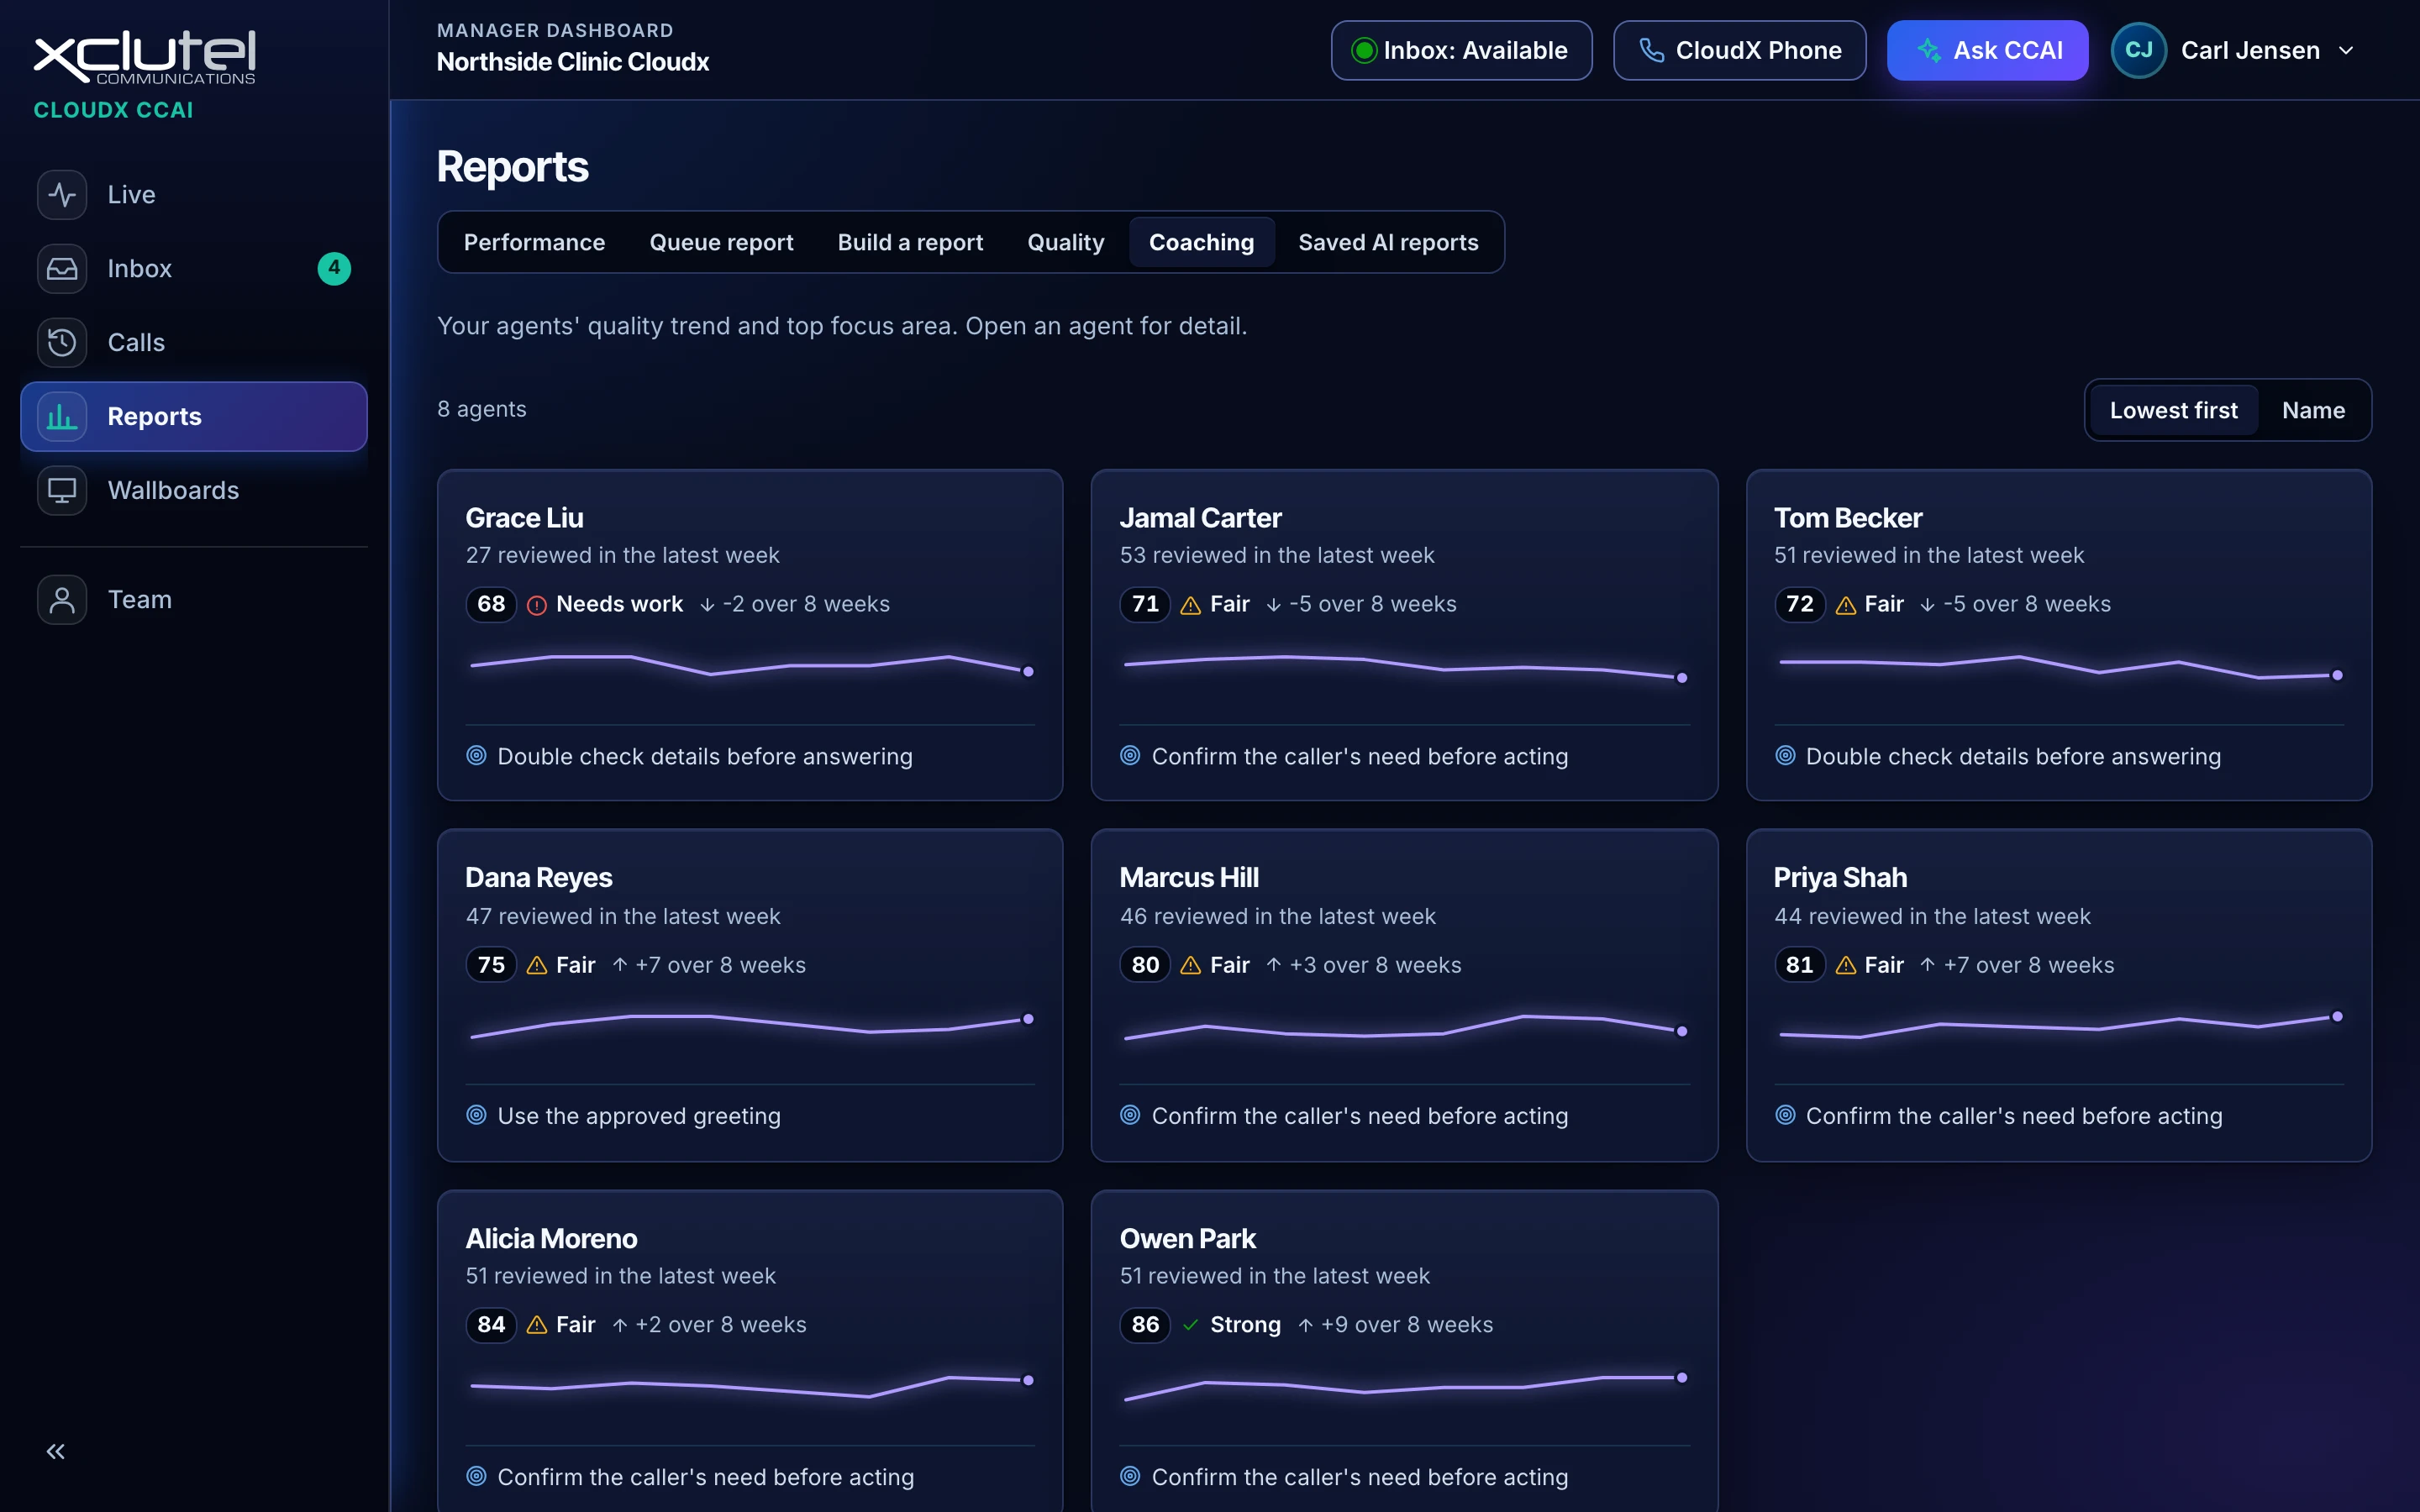Switch to the Performance tab

[x=534, y=242]
